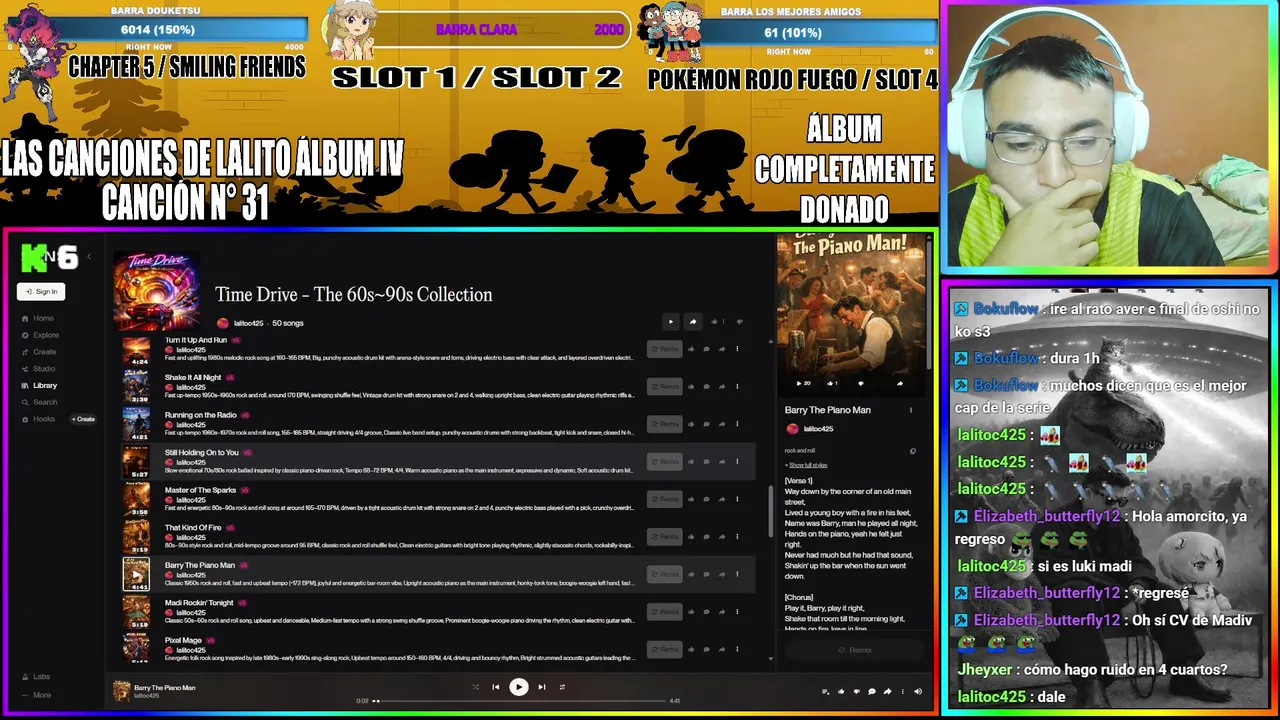Open three-dot menu for Running on the Radio

737,424
